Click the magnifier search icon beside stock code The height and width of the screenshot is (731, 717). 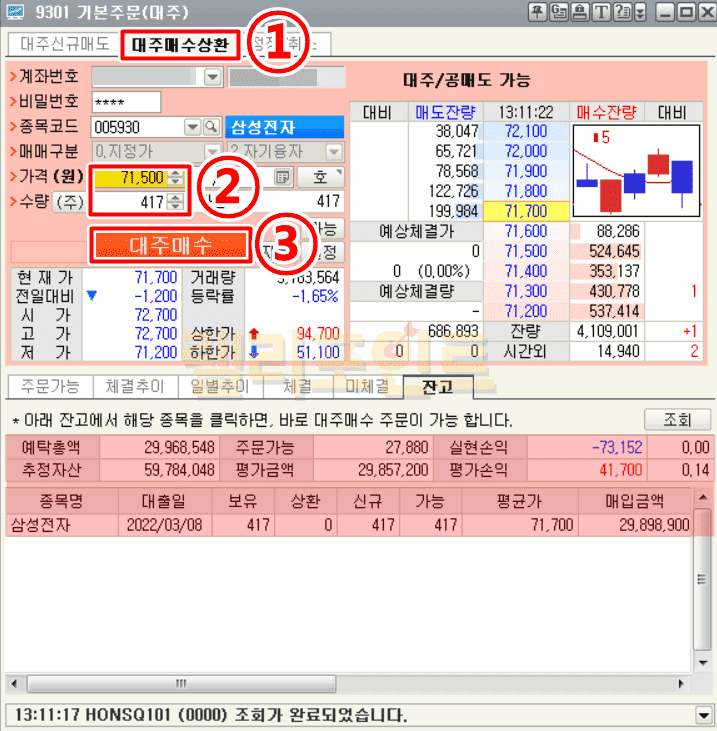click(x=211, y=127)
